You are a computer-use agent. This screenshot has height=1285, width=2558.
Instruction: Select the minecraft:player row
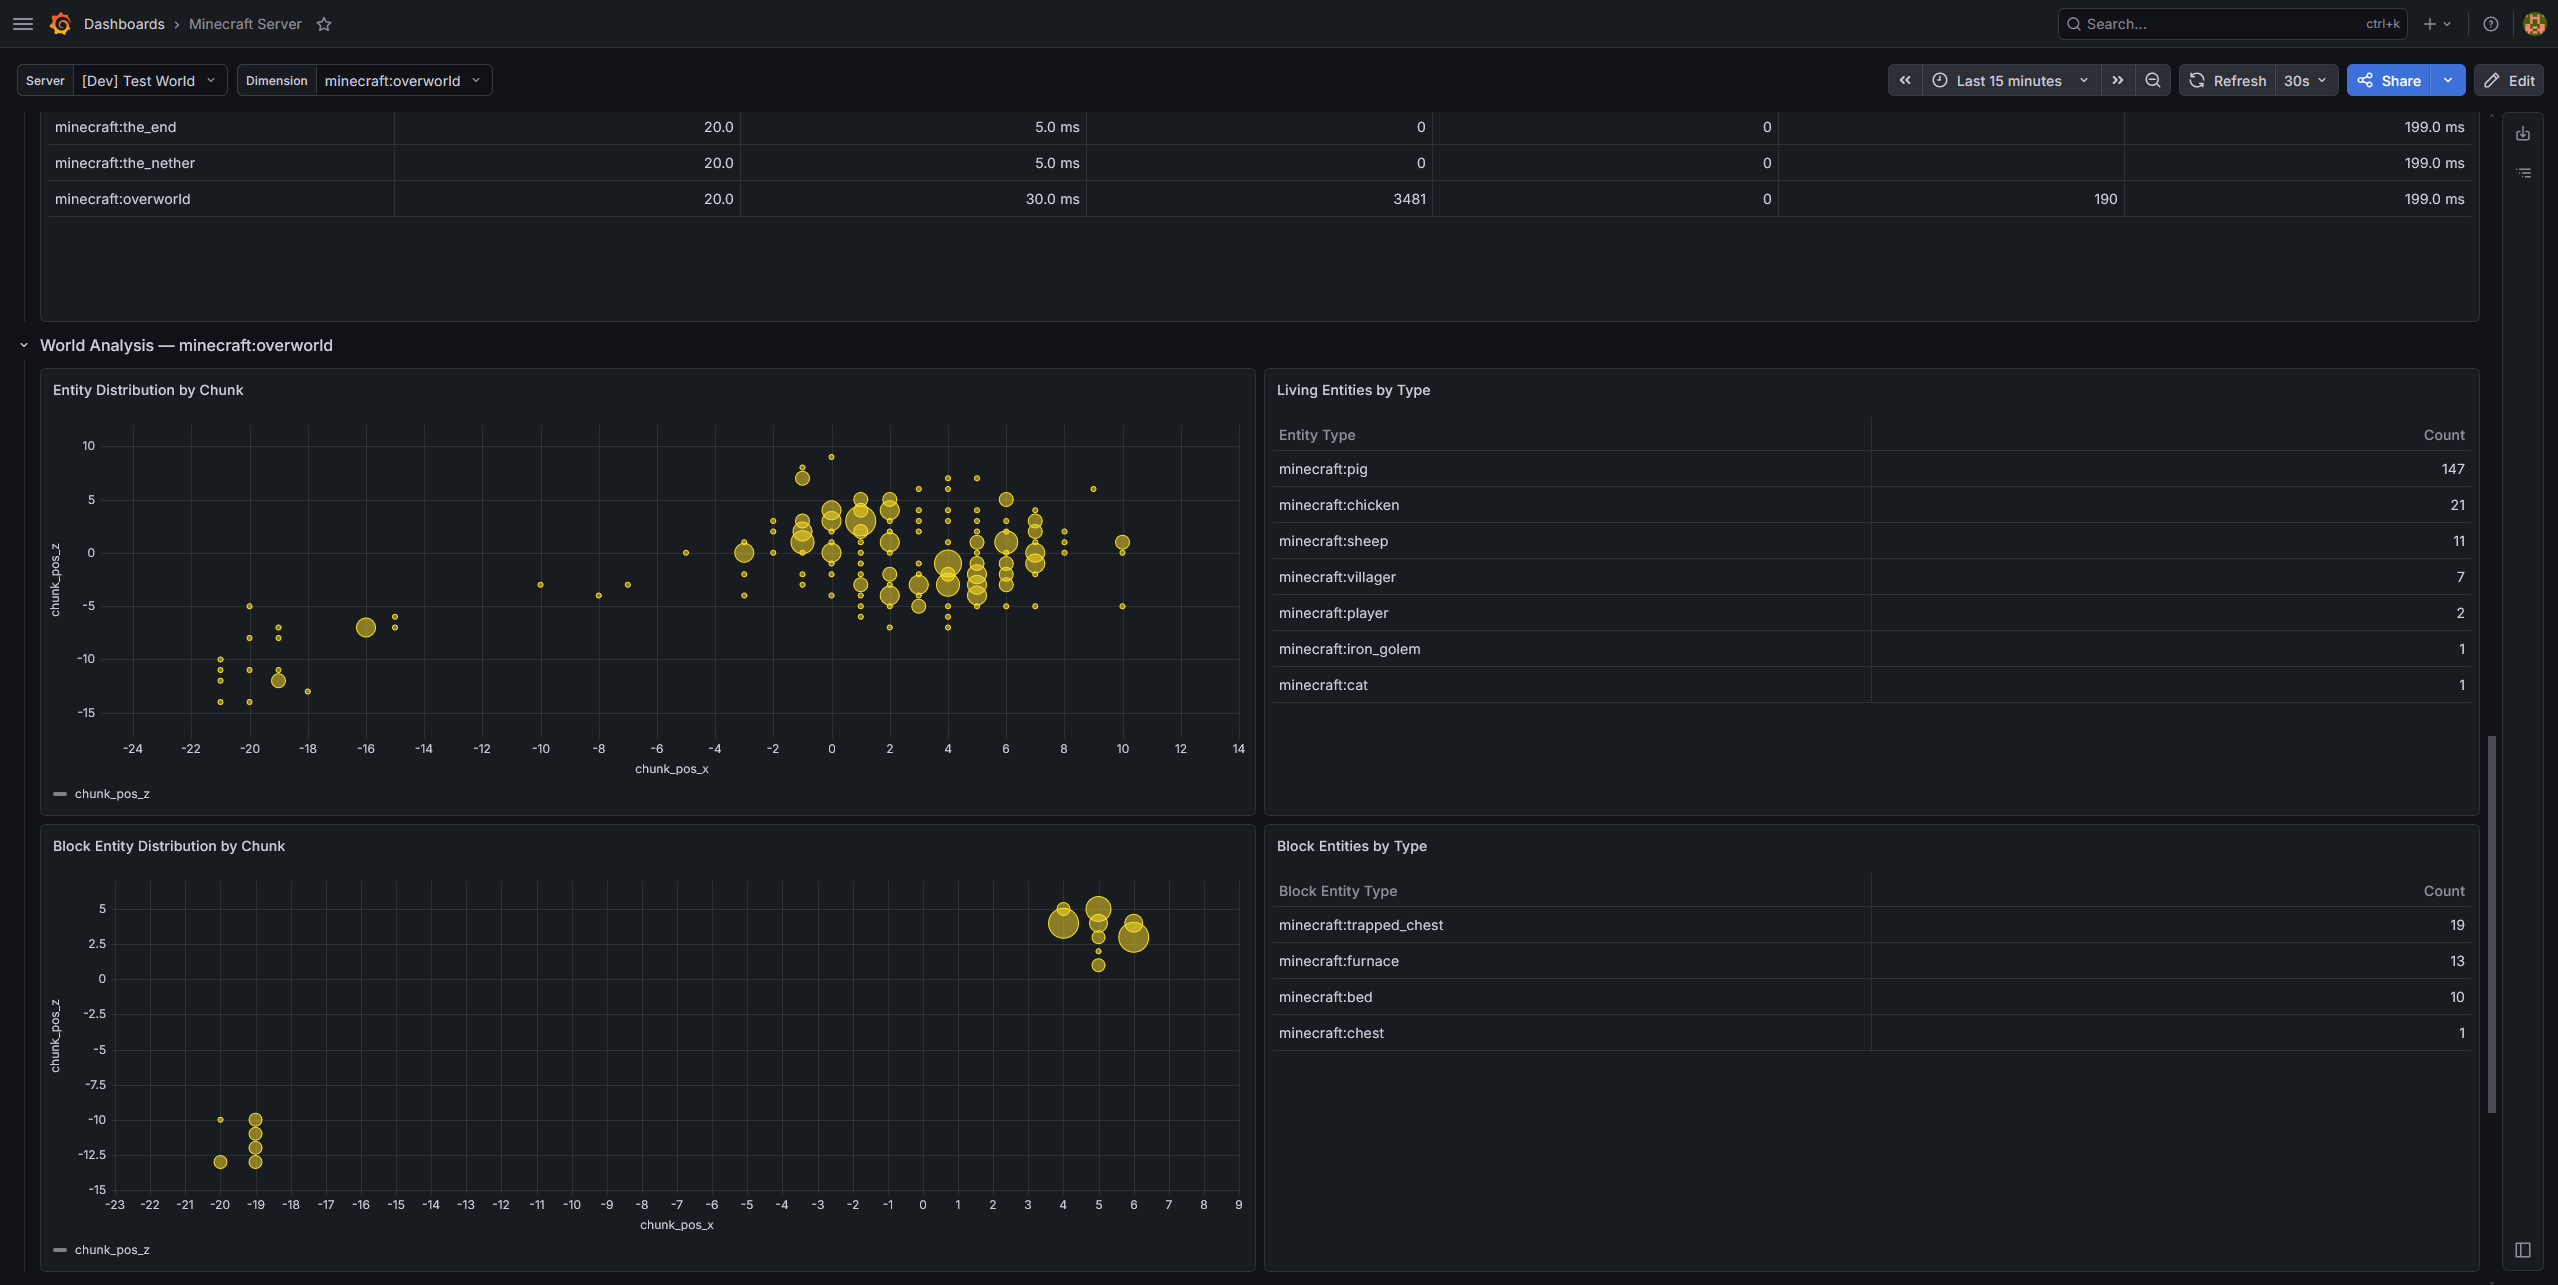(1871, 613)
